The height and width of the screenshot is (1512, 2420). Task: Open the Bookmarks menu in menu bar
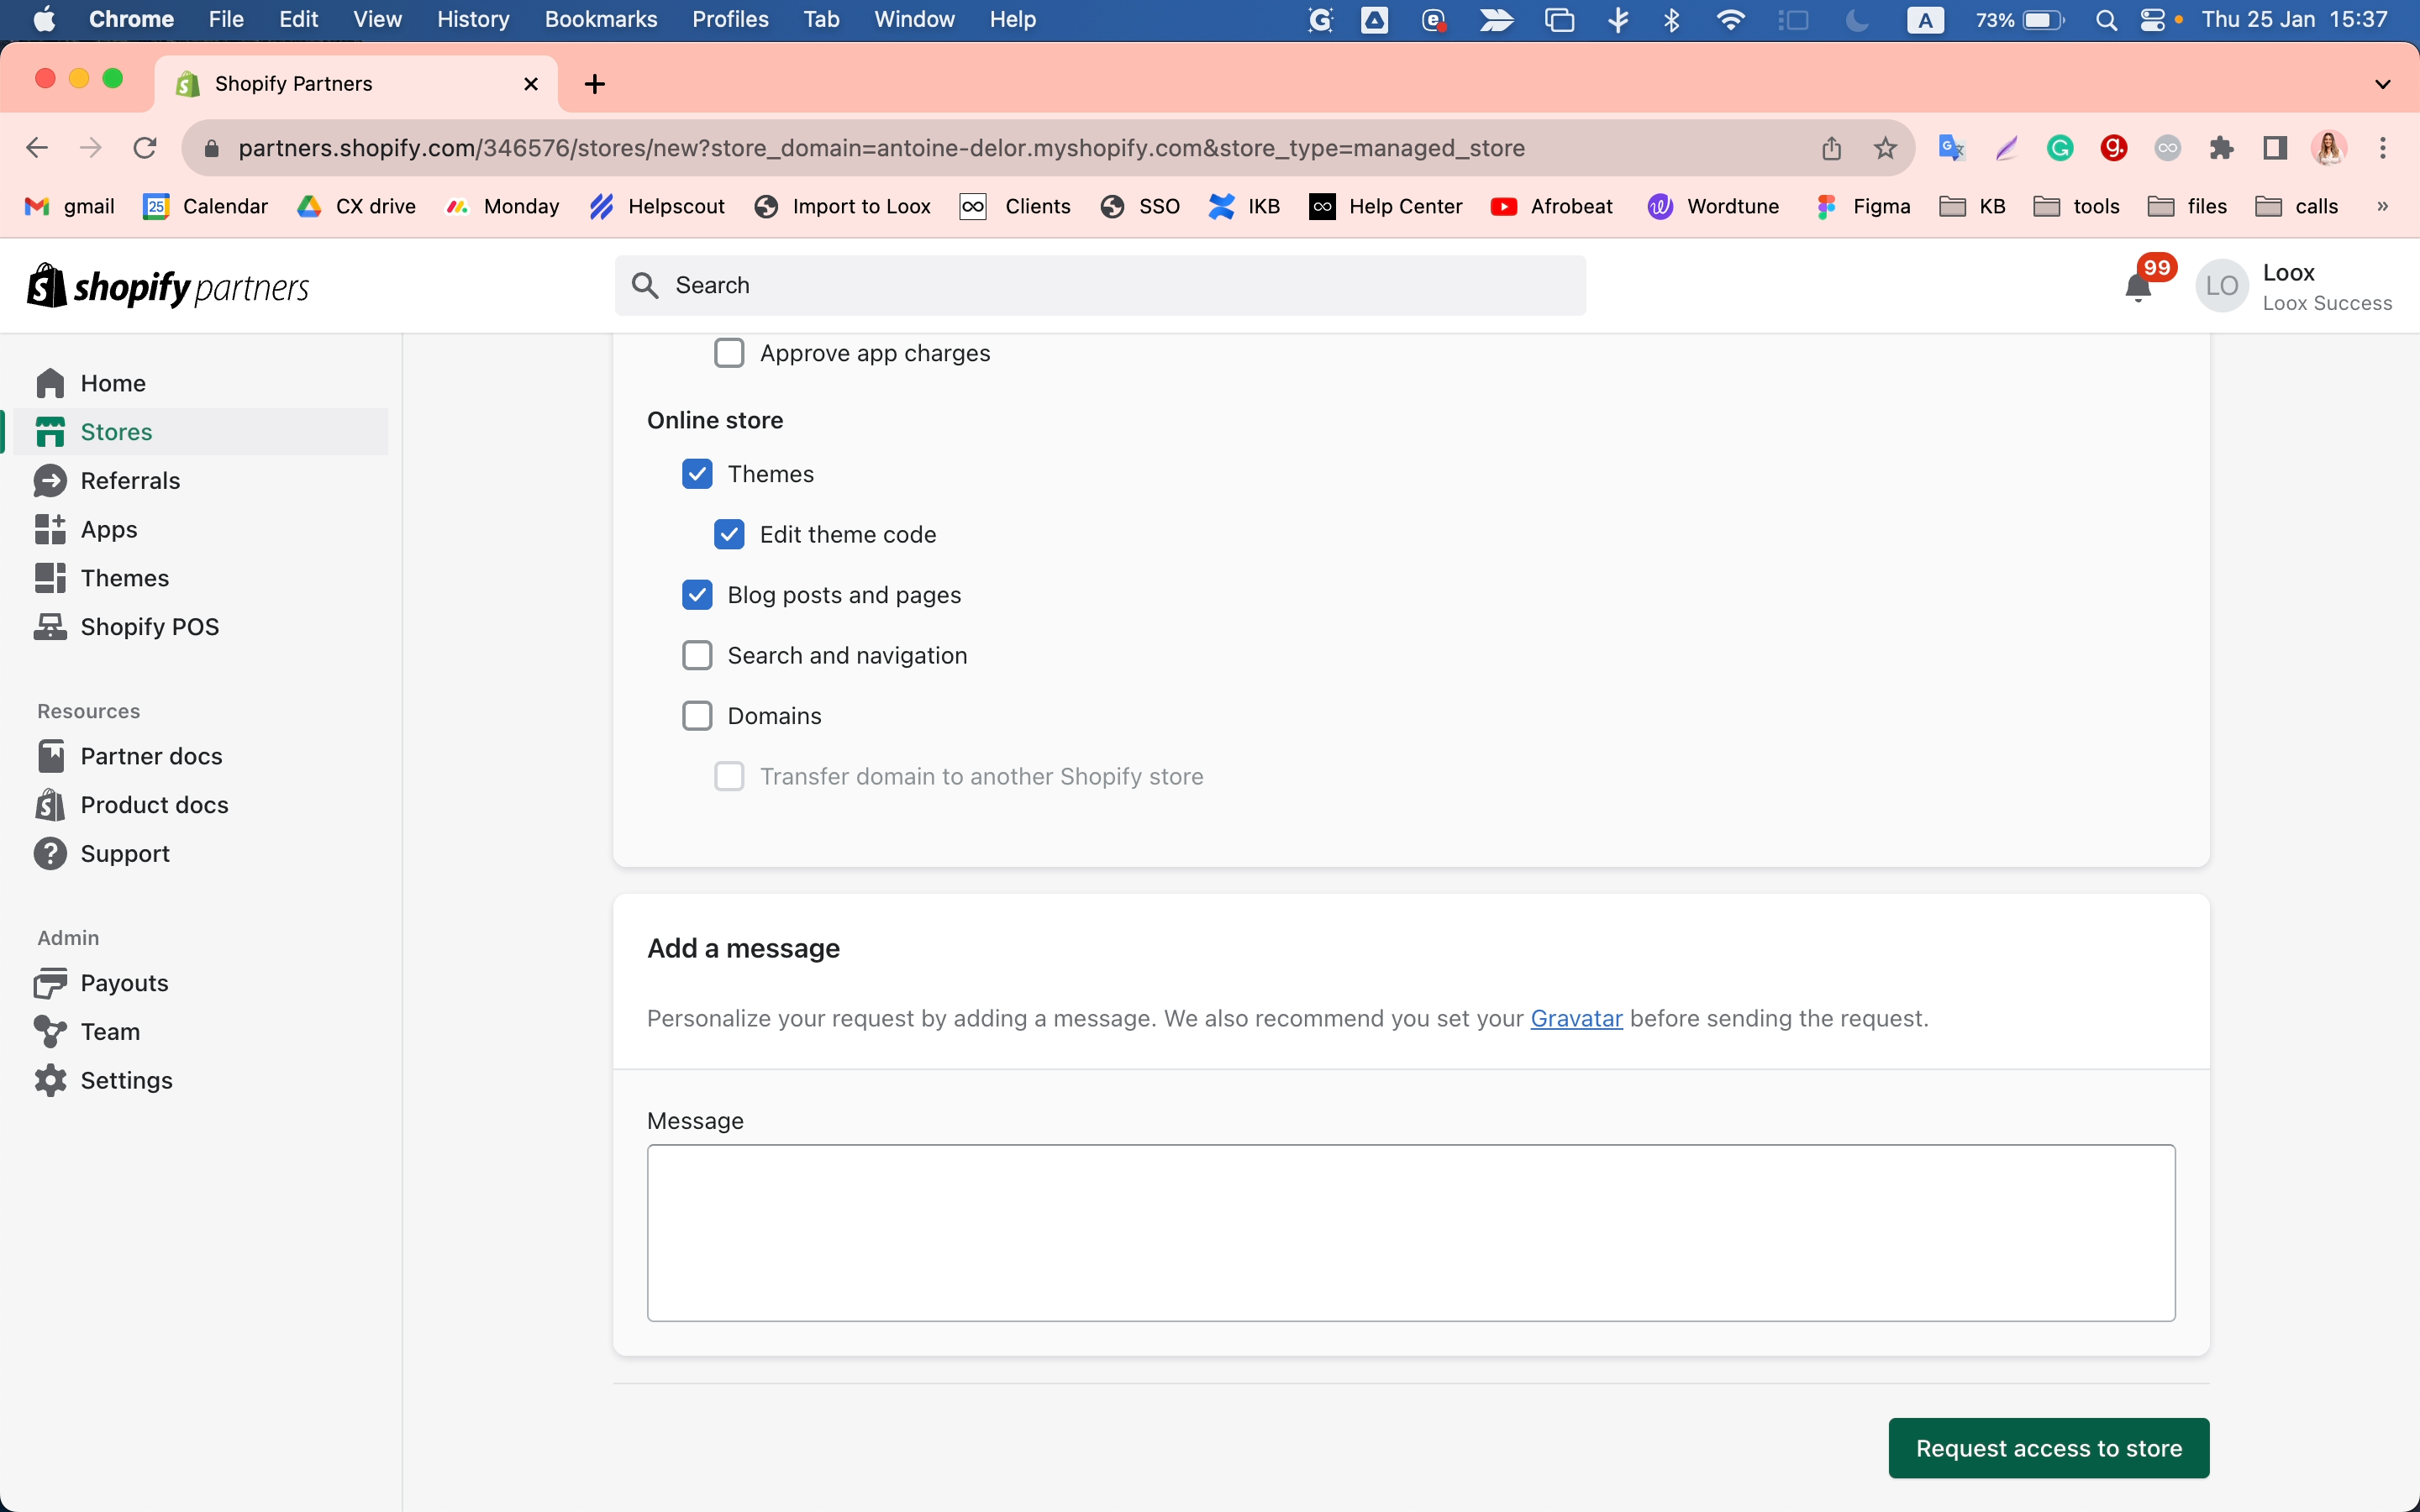coord(601,19)
